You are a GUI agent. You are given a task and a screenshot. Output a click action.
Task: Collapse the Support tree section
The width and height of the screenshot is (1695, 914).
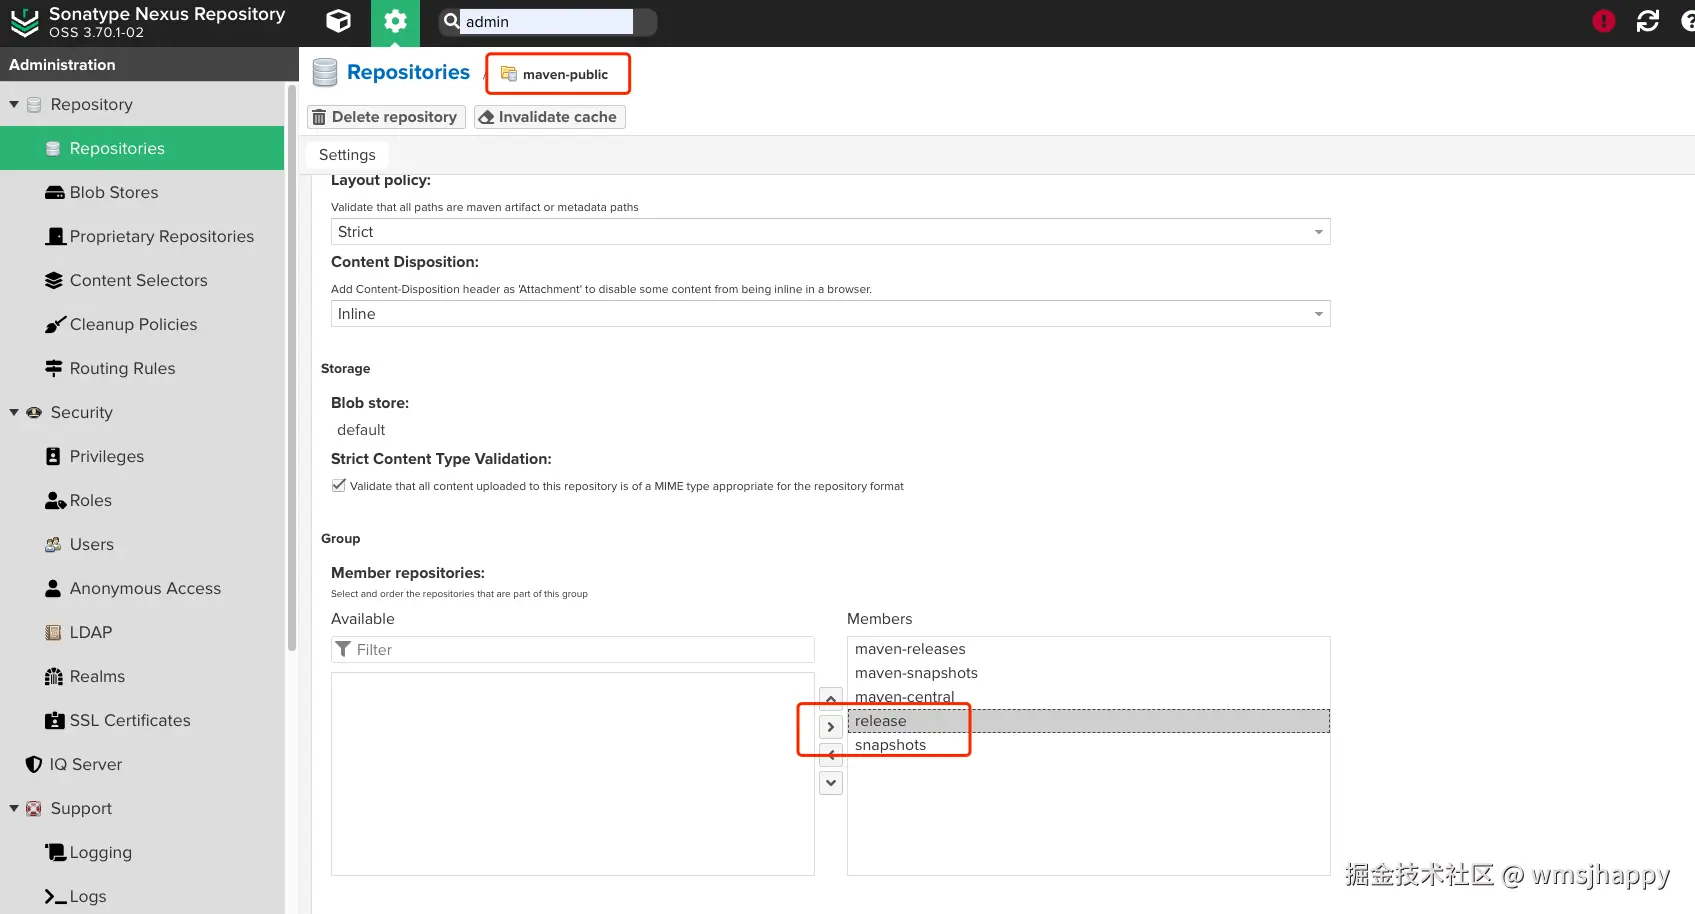(14, 808)
